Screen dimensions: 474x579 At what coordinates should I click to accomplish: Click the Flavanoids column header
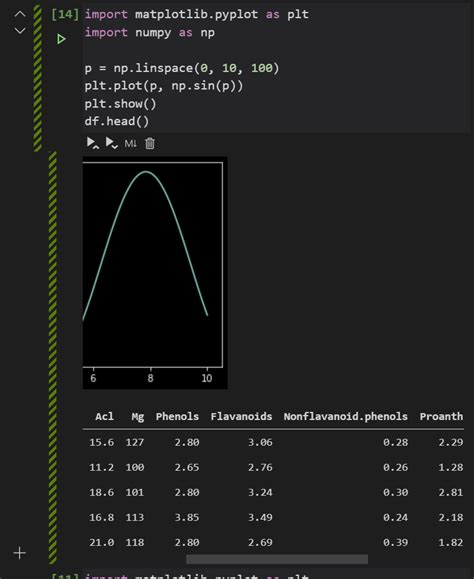click(x=241, y=417)
